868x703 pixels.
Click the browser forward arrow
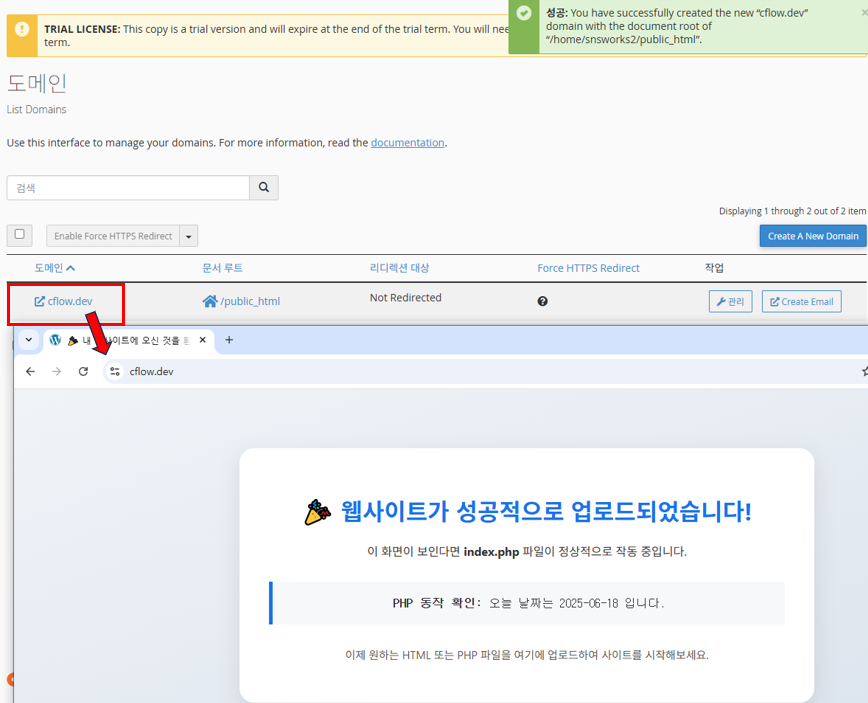(x=56, y=371)
